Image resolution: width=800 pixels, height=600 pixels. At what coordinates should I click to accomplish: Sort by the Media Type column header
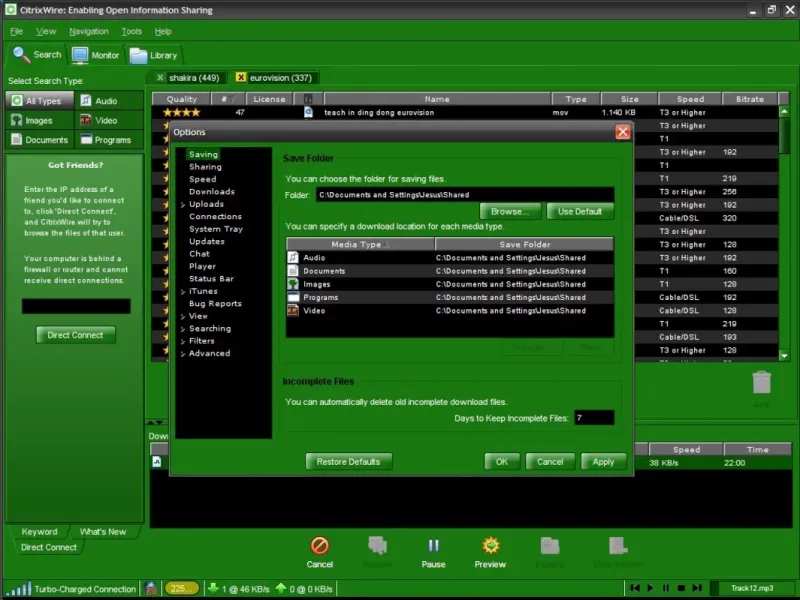coord(360,244)
